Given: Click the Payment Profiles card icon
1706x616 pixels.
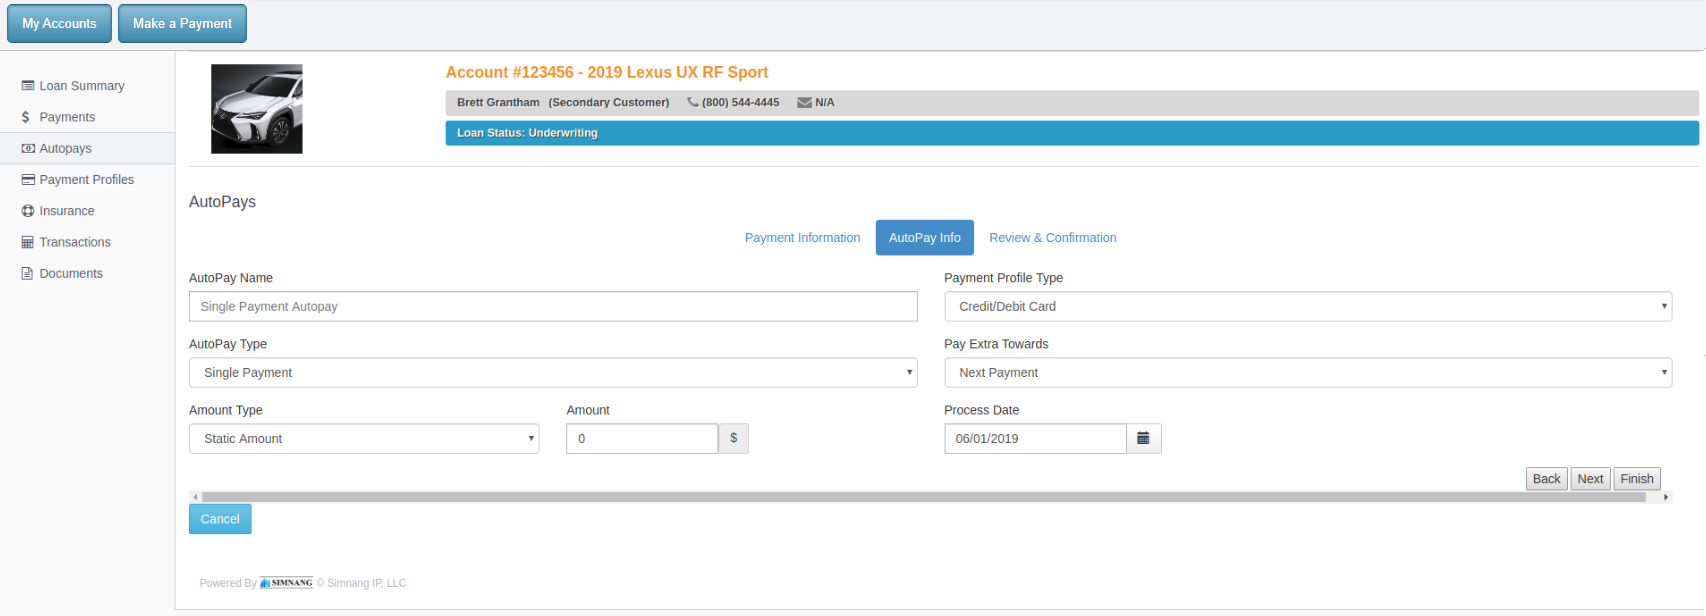Looking at the screenshot, I should pyautogui.click(x=28, y=180).
